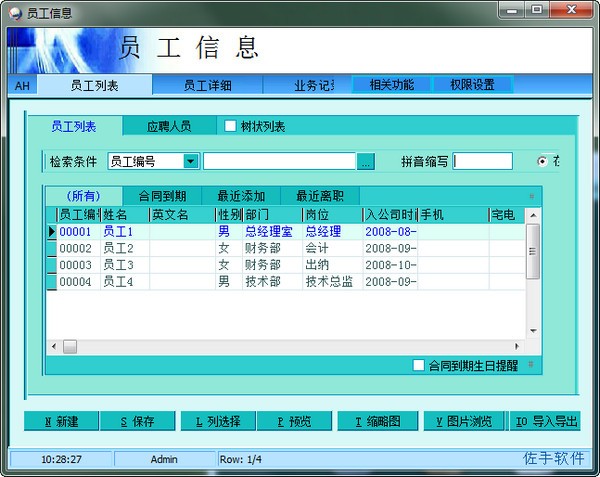Enable the 树状列表 checkbox
This screenshot has height=477, width=600.
click(x=230, y=126)
